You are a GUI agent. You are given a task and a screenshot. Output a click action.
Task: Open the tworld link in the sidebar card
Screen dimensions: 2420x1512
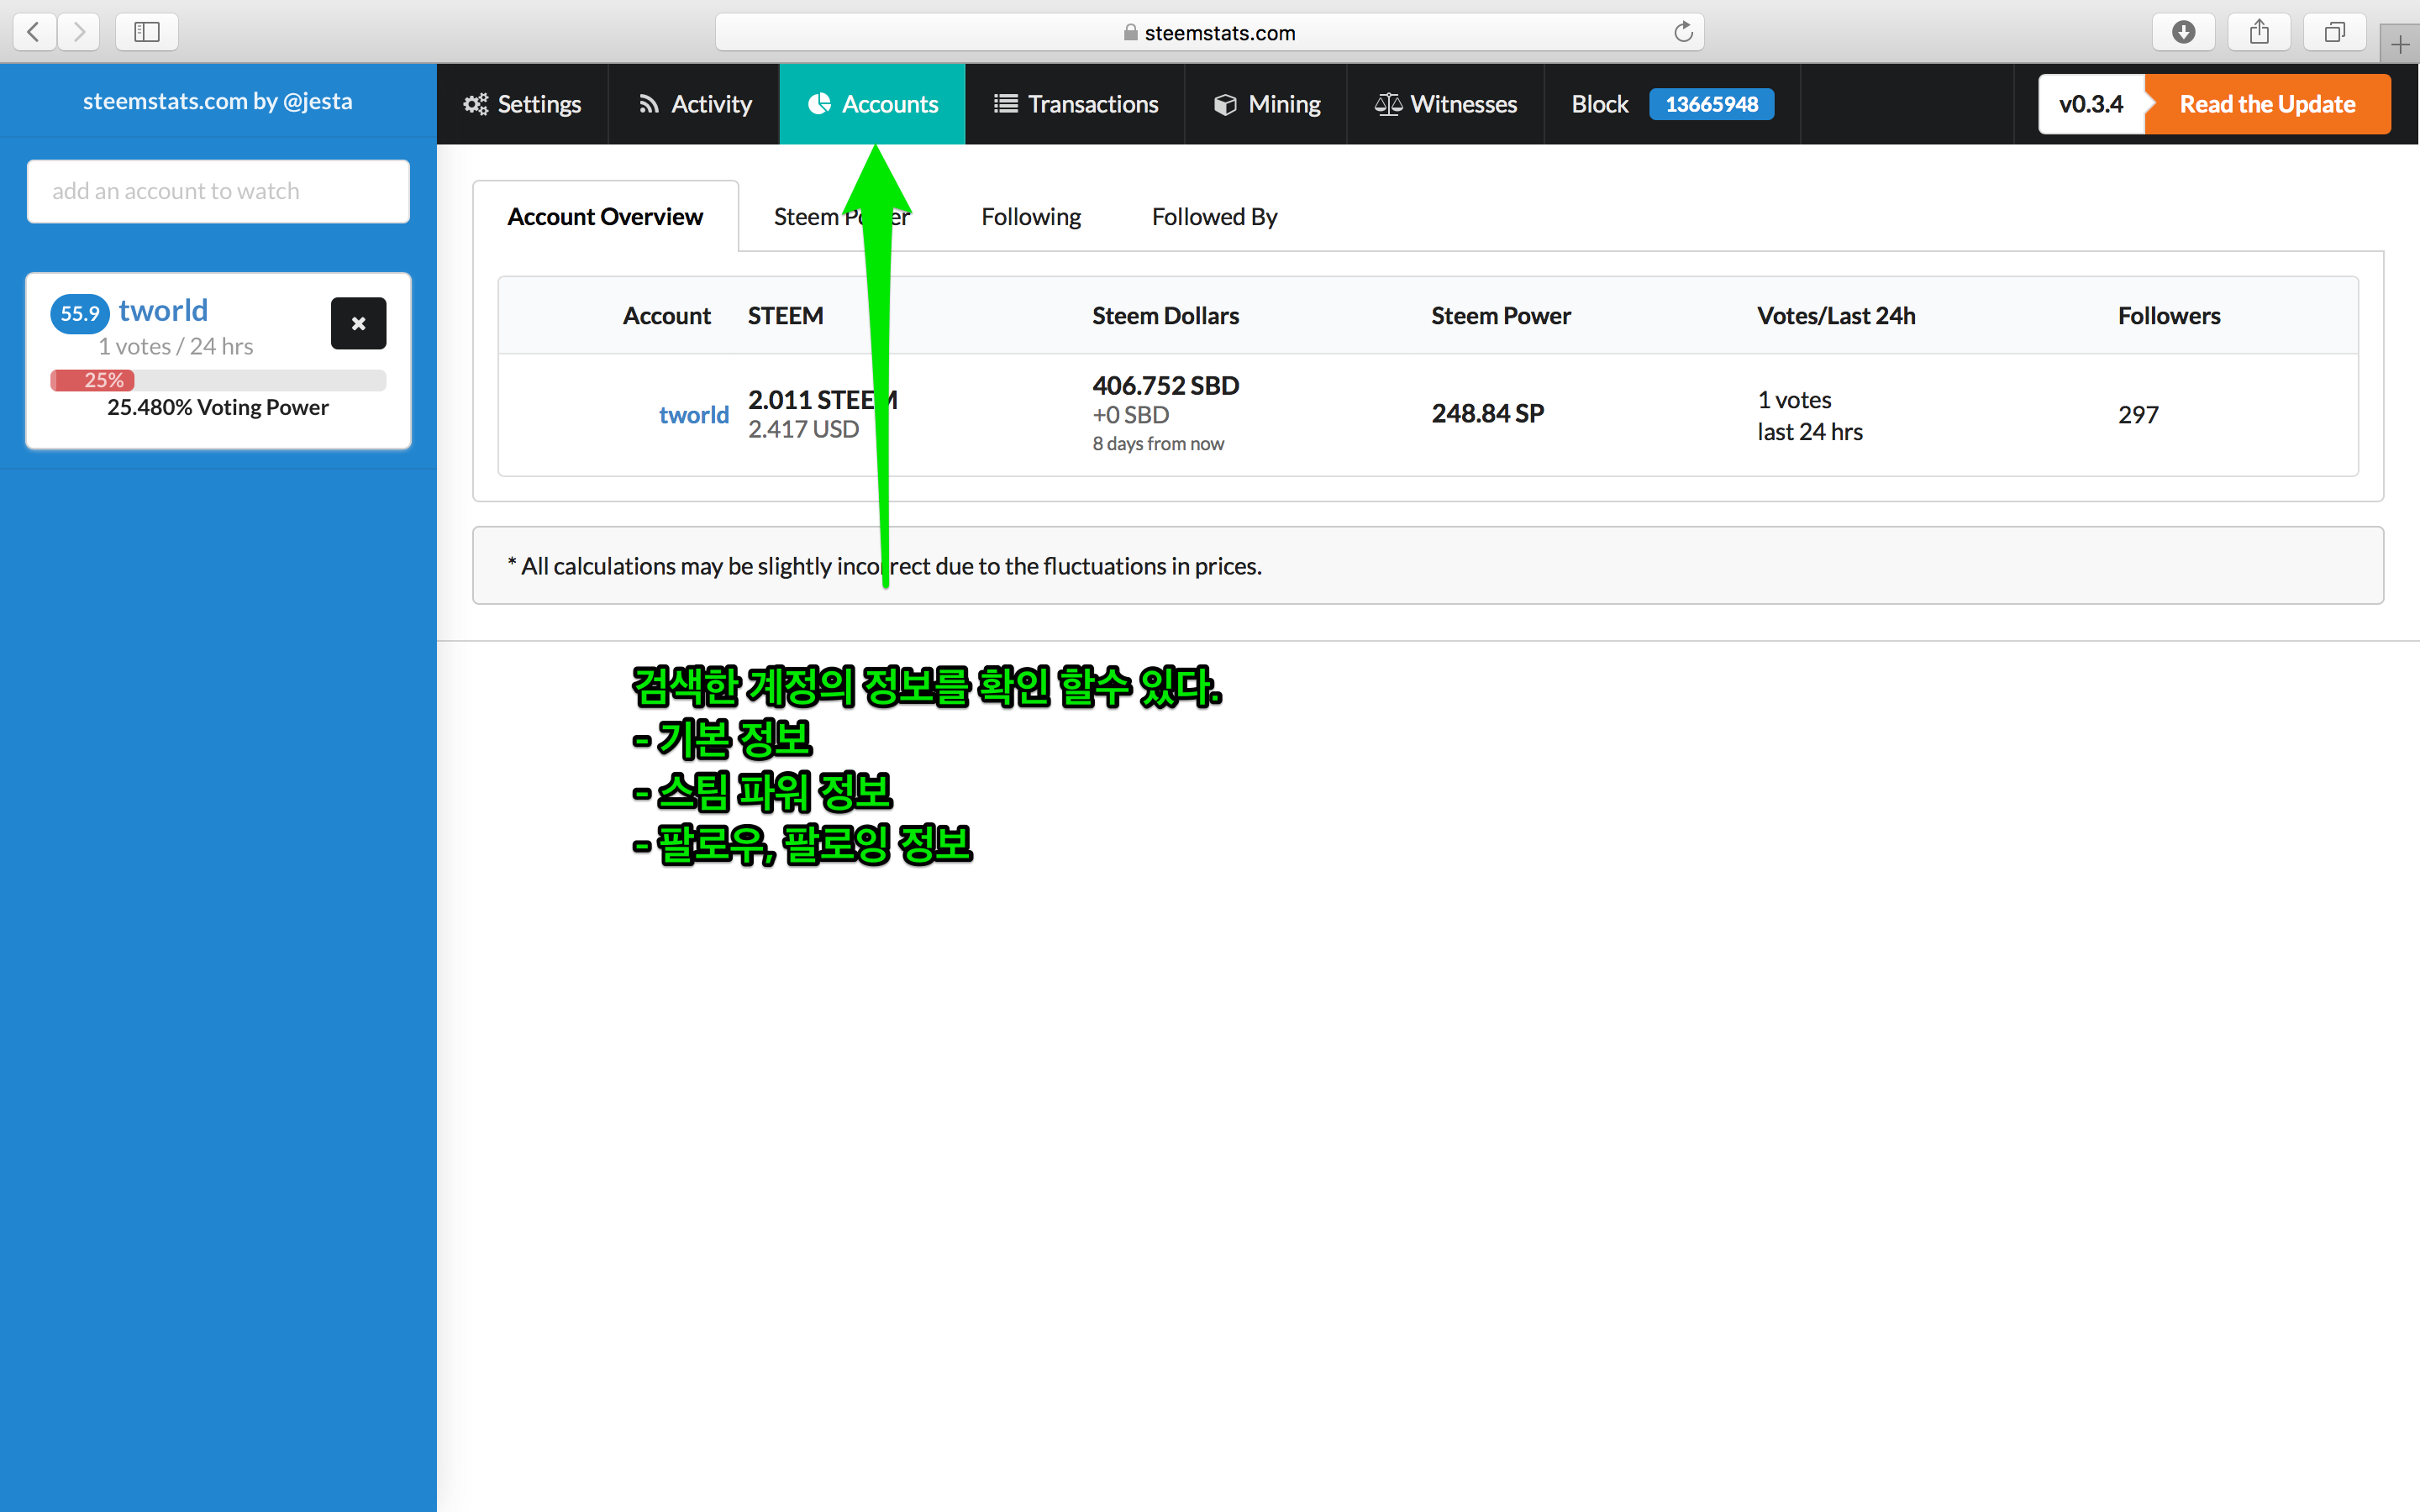click(x=163, y=310)
